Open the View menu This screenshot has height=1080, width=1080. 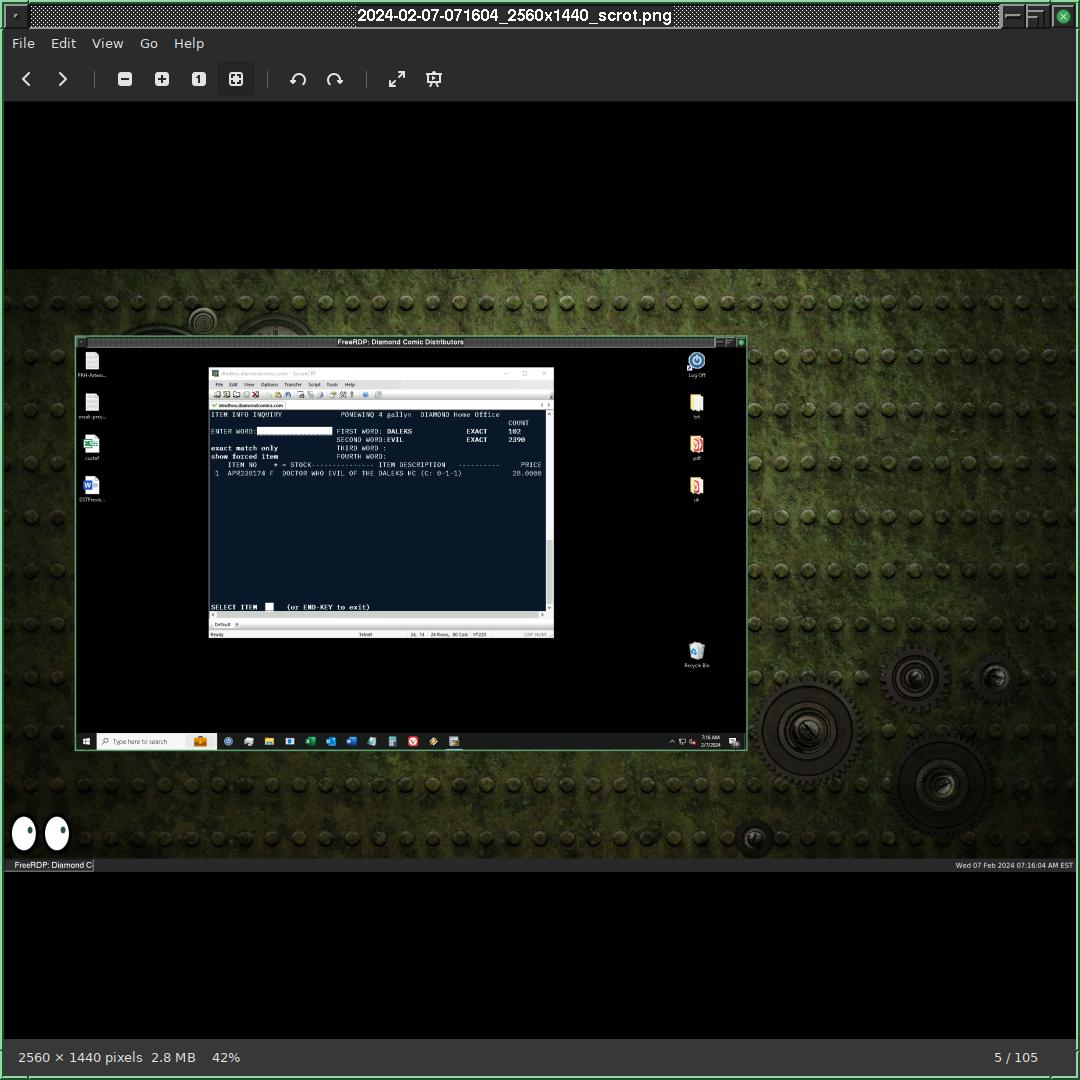click(108, 43)
